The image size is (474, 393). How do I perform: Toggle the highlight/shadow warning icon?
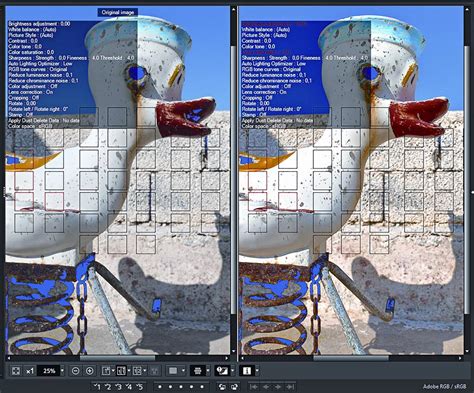click(222, 371)
